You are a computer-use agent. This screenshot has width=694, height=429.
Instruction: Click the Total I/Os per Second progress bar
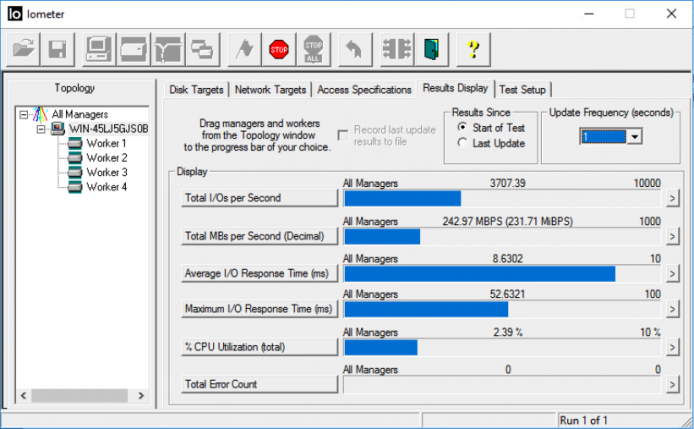click(x=502, y=198)
